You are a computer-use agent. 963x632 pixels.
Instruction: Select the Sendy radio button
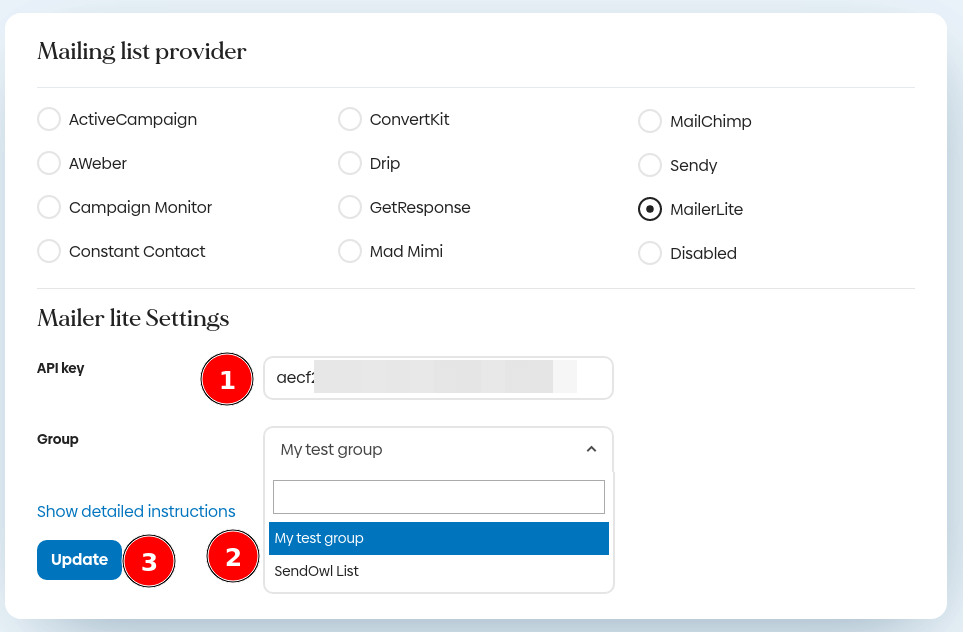click(x=650, y=165)
